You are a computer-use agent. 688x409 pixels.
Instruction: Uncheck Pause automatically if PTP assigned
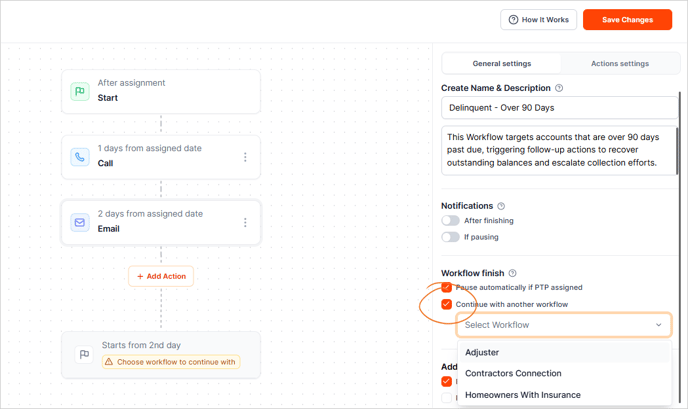[x=447, y=287]
